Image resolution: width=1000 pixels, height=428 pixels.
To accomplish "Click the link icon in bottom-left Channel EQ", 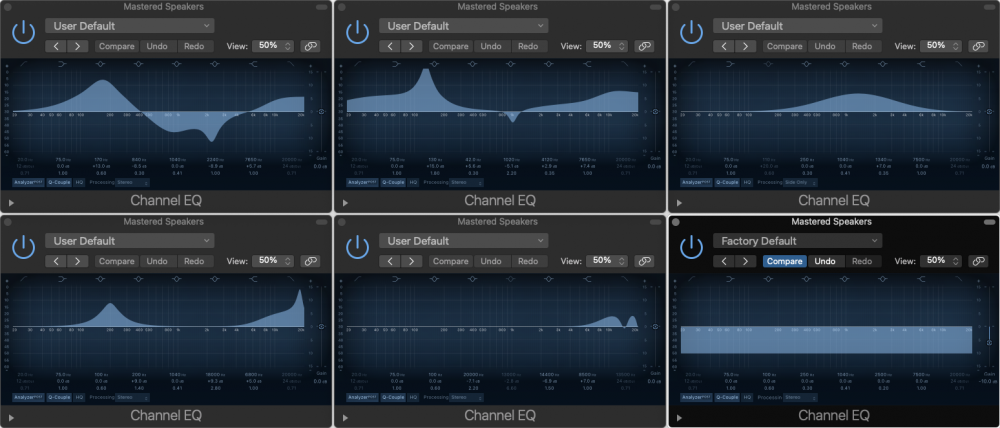I will tap(310, 261).
